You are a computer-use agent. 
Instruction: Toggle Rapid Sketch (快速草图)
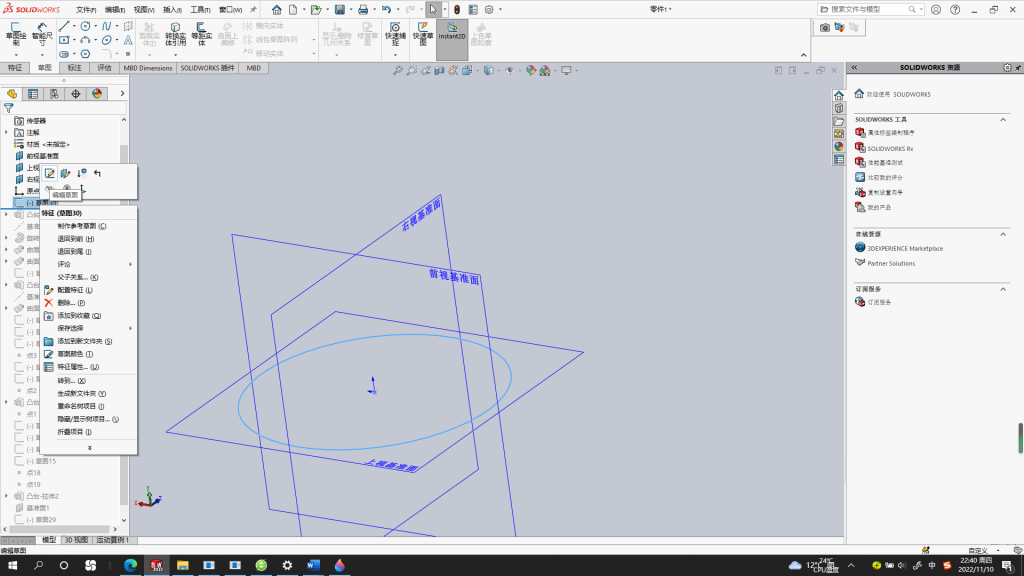pos(423,34)
